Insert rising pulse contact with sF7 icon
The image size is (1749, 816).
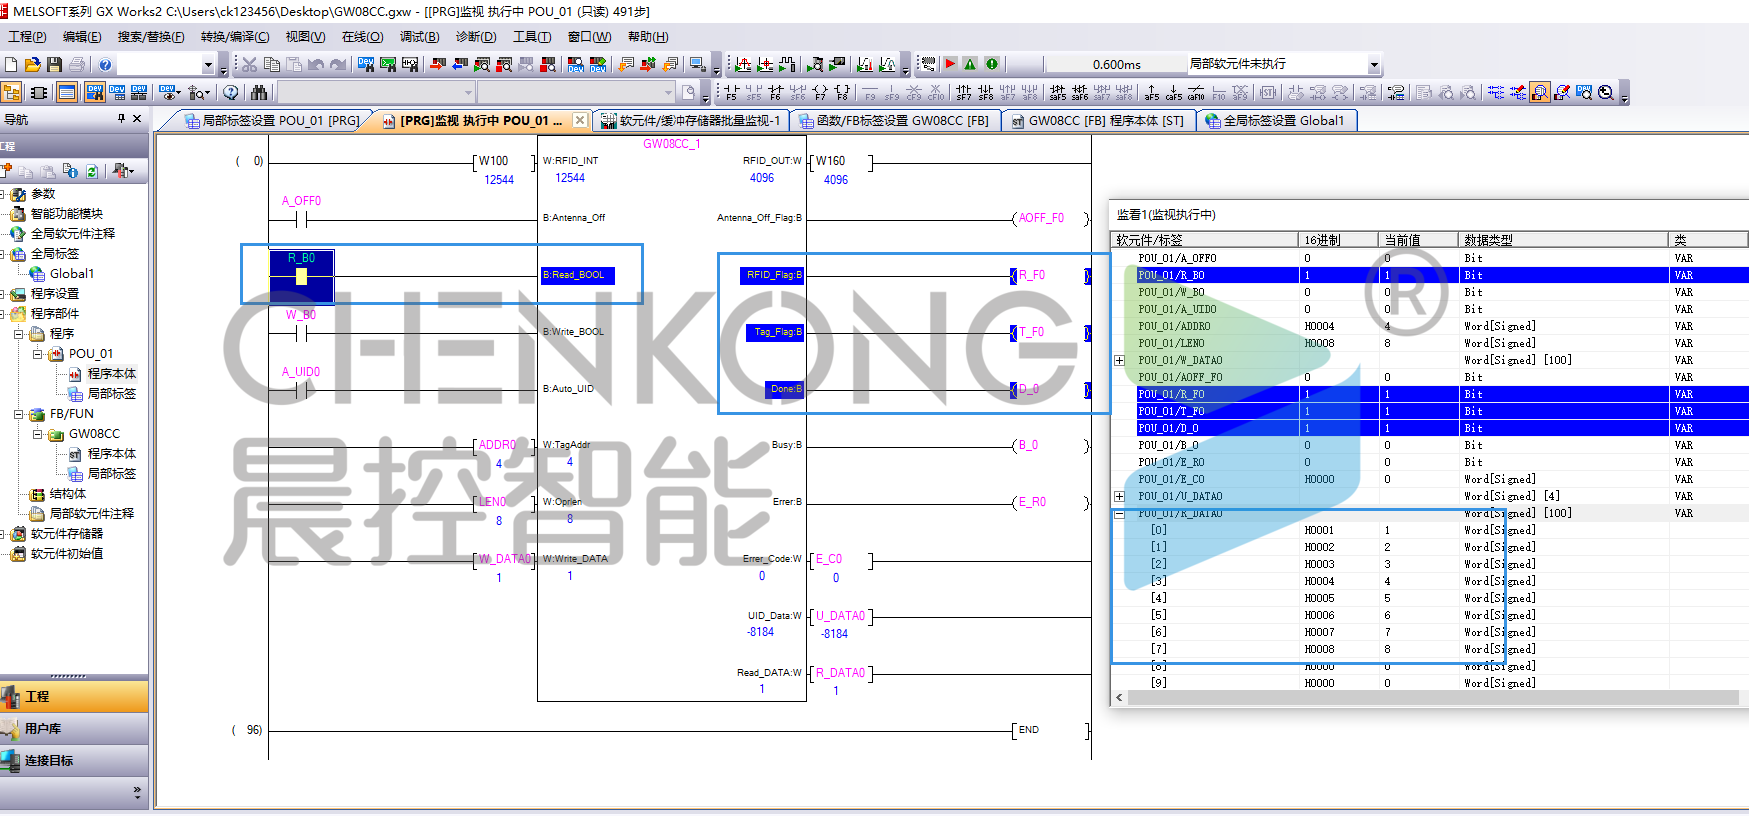tap(964, 93)
